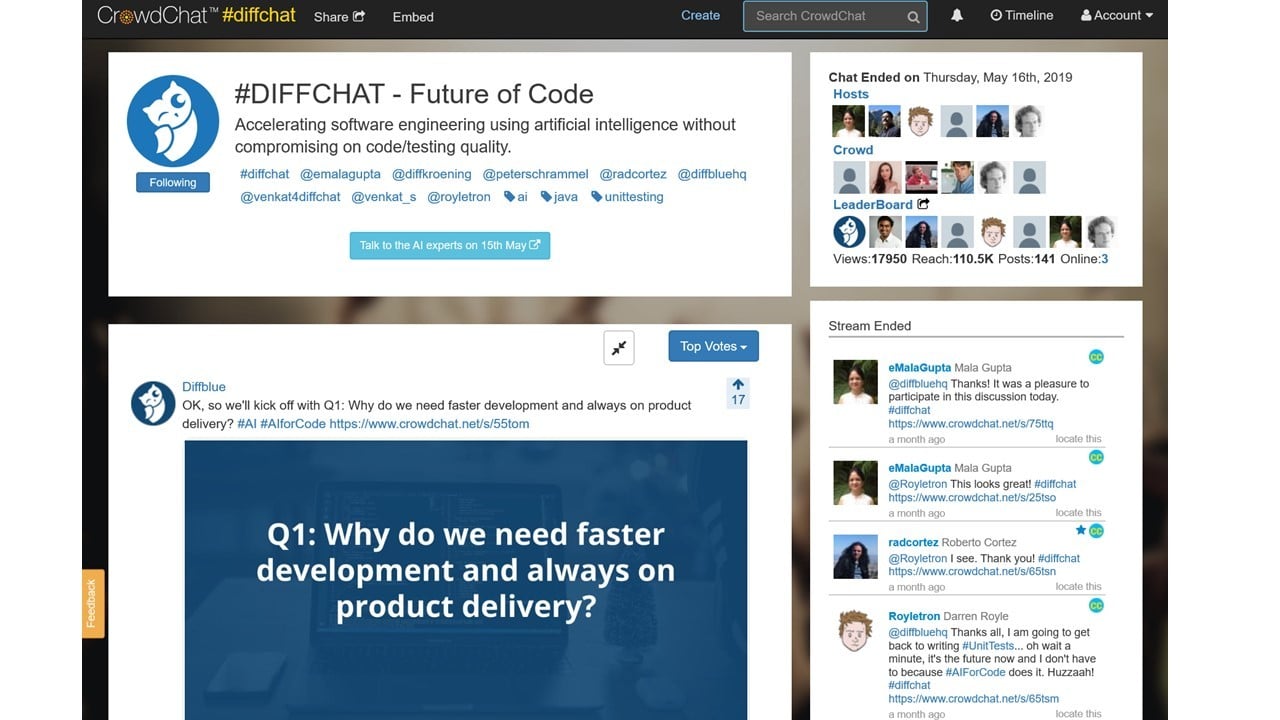
Task: Click the second crowd member avatar
Action: [x=885, y=177]
